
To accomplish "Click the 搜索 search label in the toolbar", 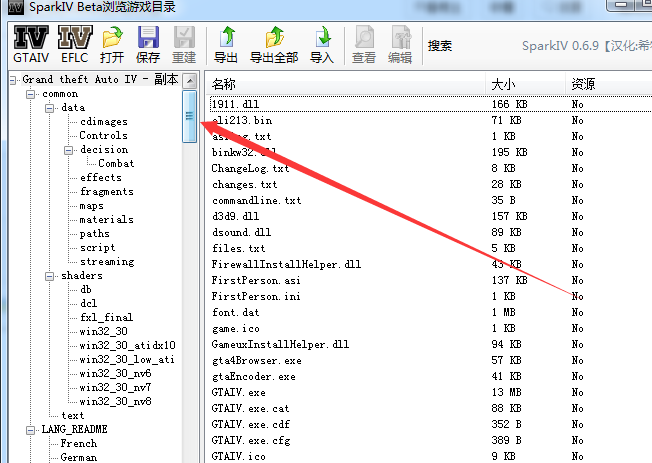I will tap(440, 45).
